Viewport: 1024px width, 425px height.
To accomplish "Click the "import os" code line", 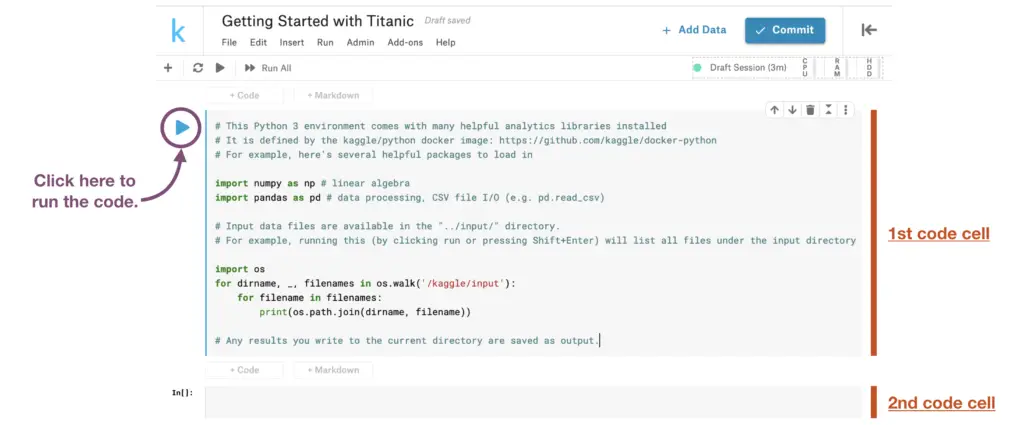I will click(240, 269).
